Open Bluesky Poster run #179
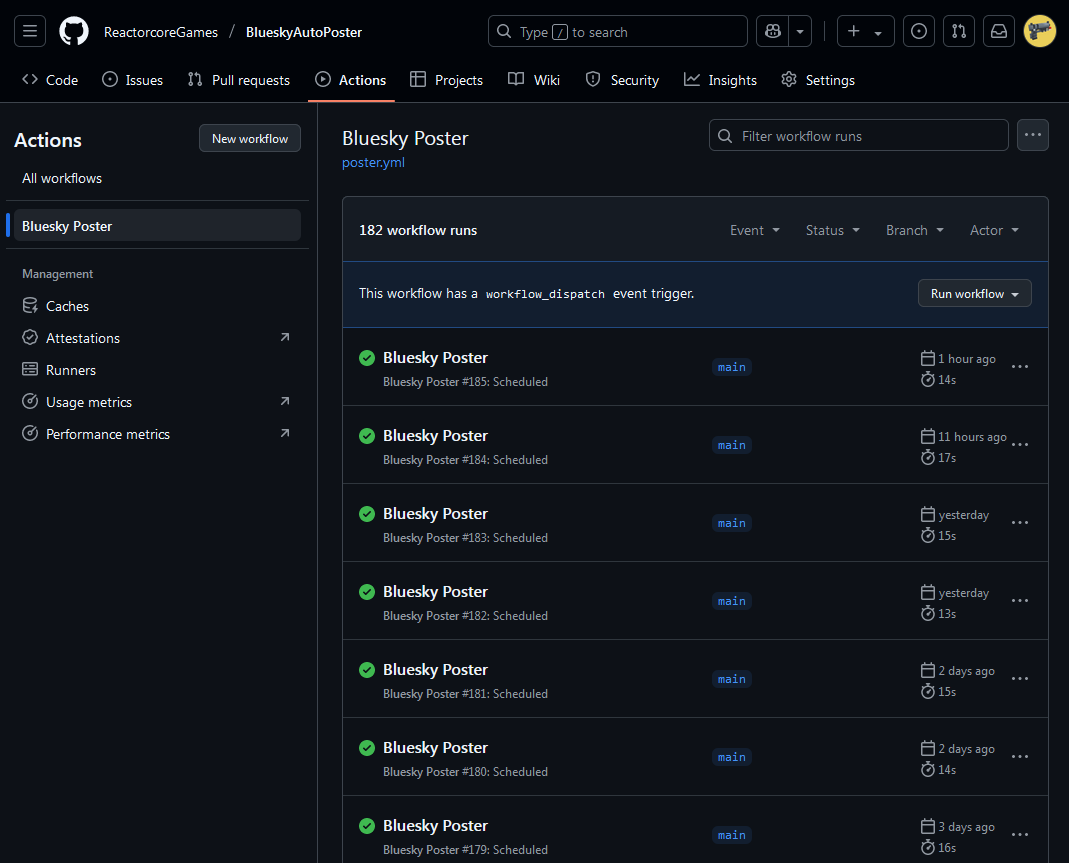Image resolution: width=1069 pixels, height=863 pixels. point(435,826)
